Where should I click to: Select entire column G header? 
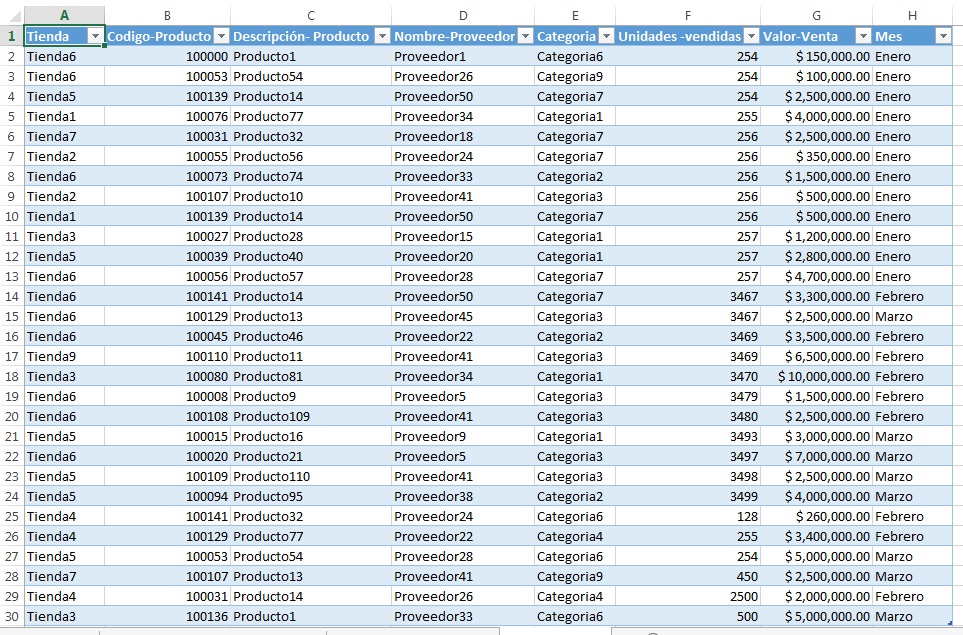point(816,15)
